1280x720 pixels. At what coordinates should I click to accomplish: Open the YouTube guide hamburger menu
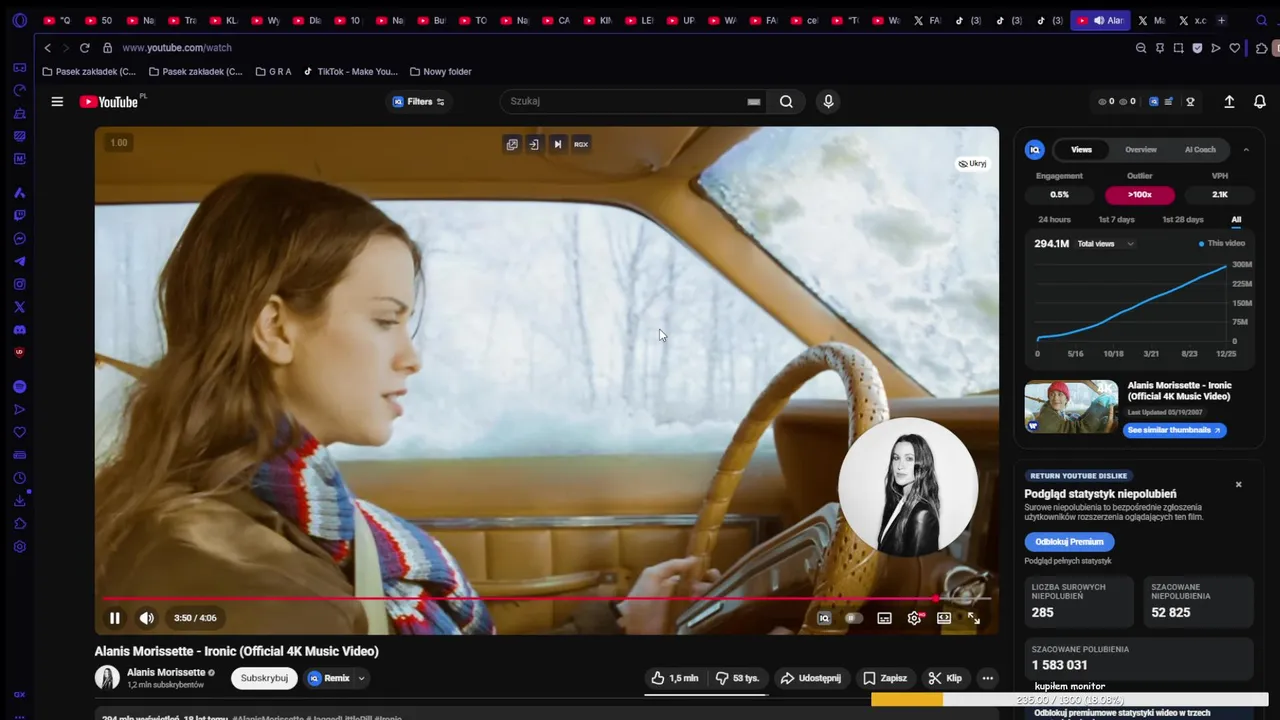pos(57,101)
